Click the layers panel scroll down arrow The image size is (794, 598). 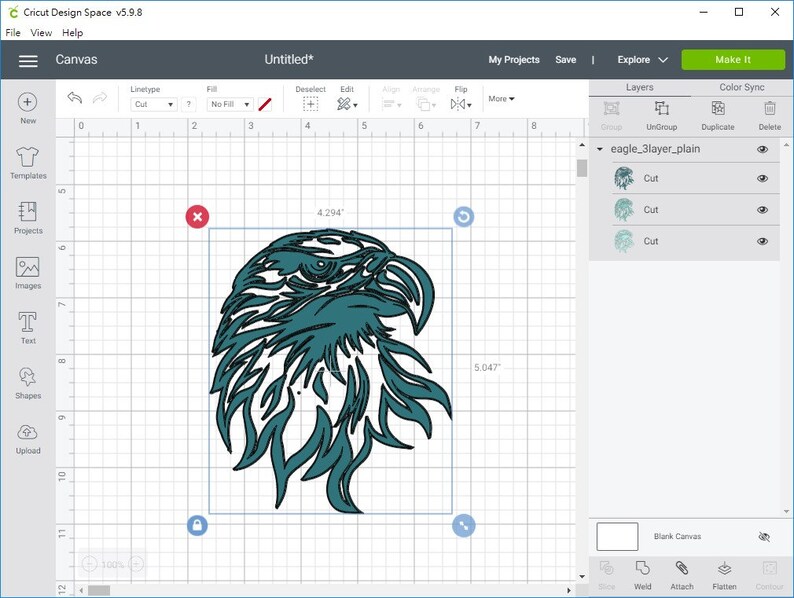[x=787, y=512]
